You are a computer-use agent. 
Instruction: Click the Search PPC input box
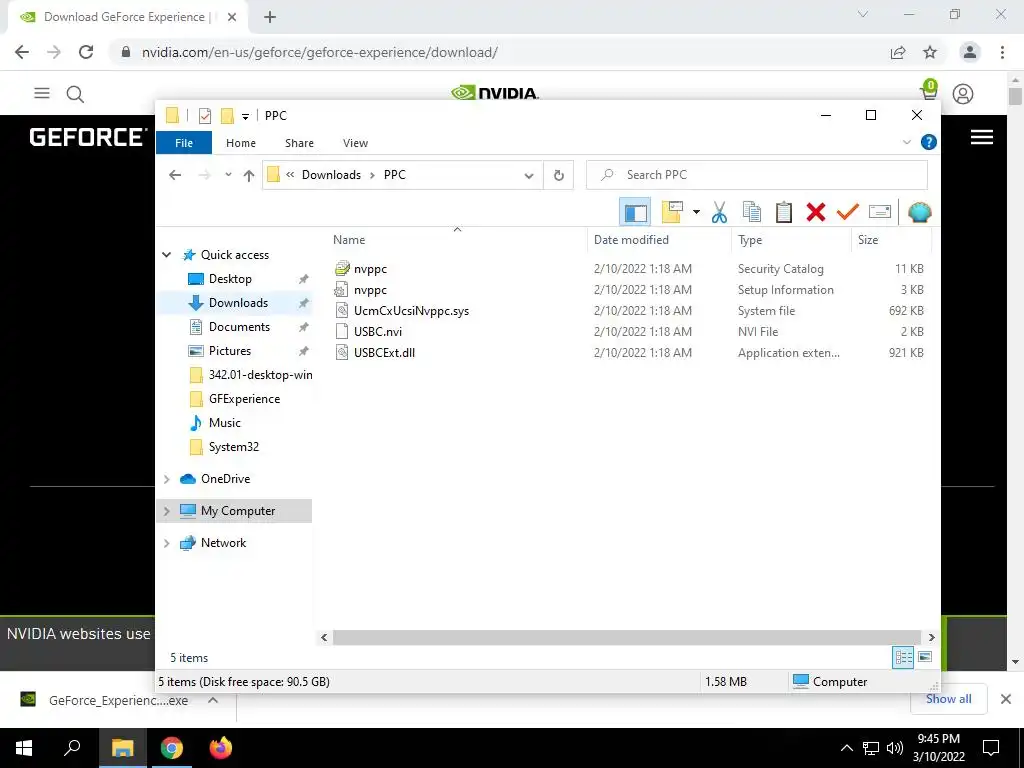(x=757, y=175)
